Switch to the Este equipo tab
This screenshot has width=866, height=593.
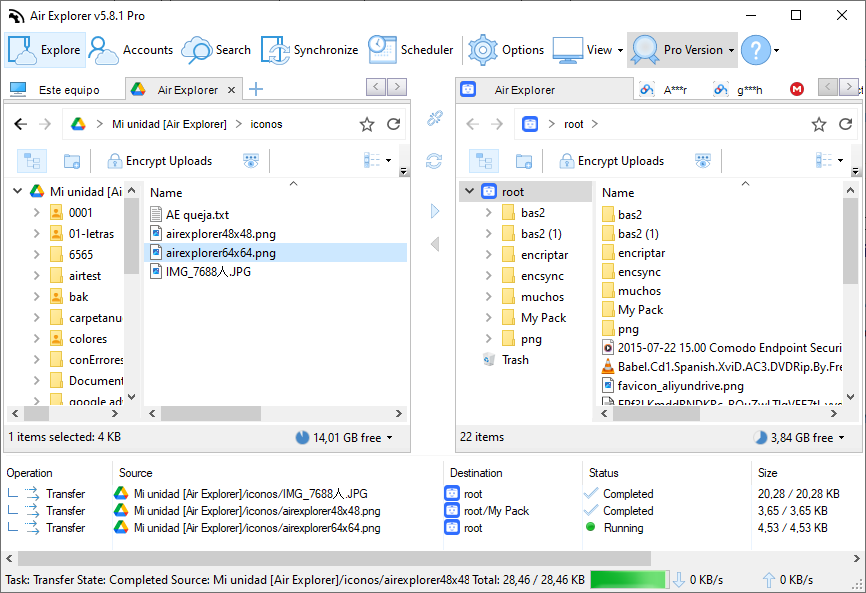click(60, 90)
